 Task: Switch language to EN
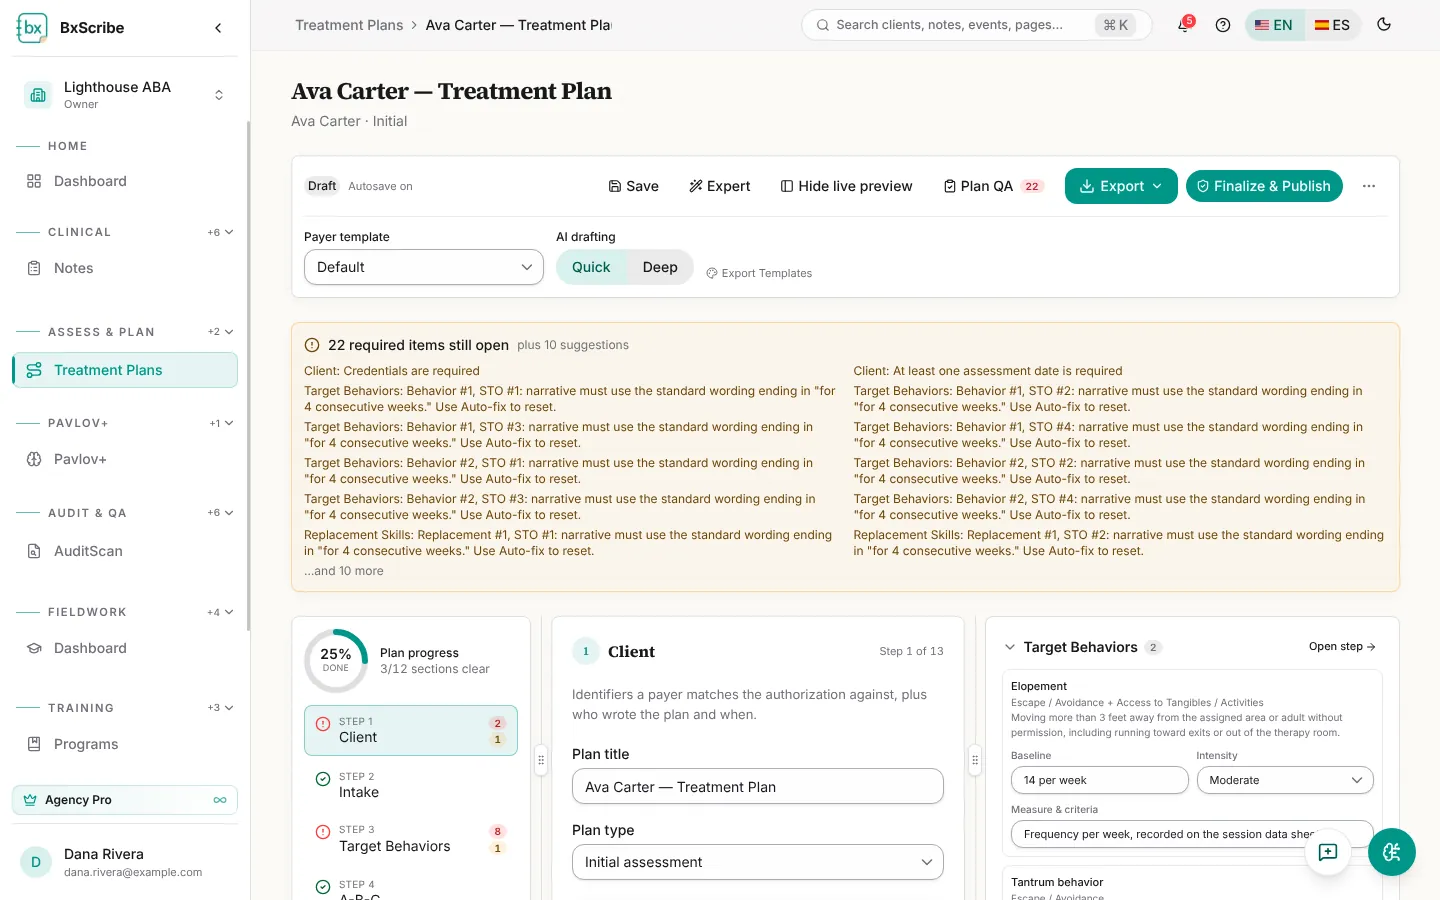1274,25
